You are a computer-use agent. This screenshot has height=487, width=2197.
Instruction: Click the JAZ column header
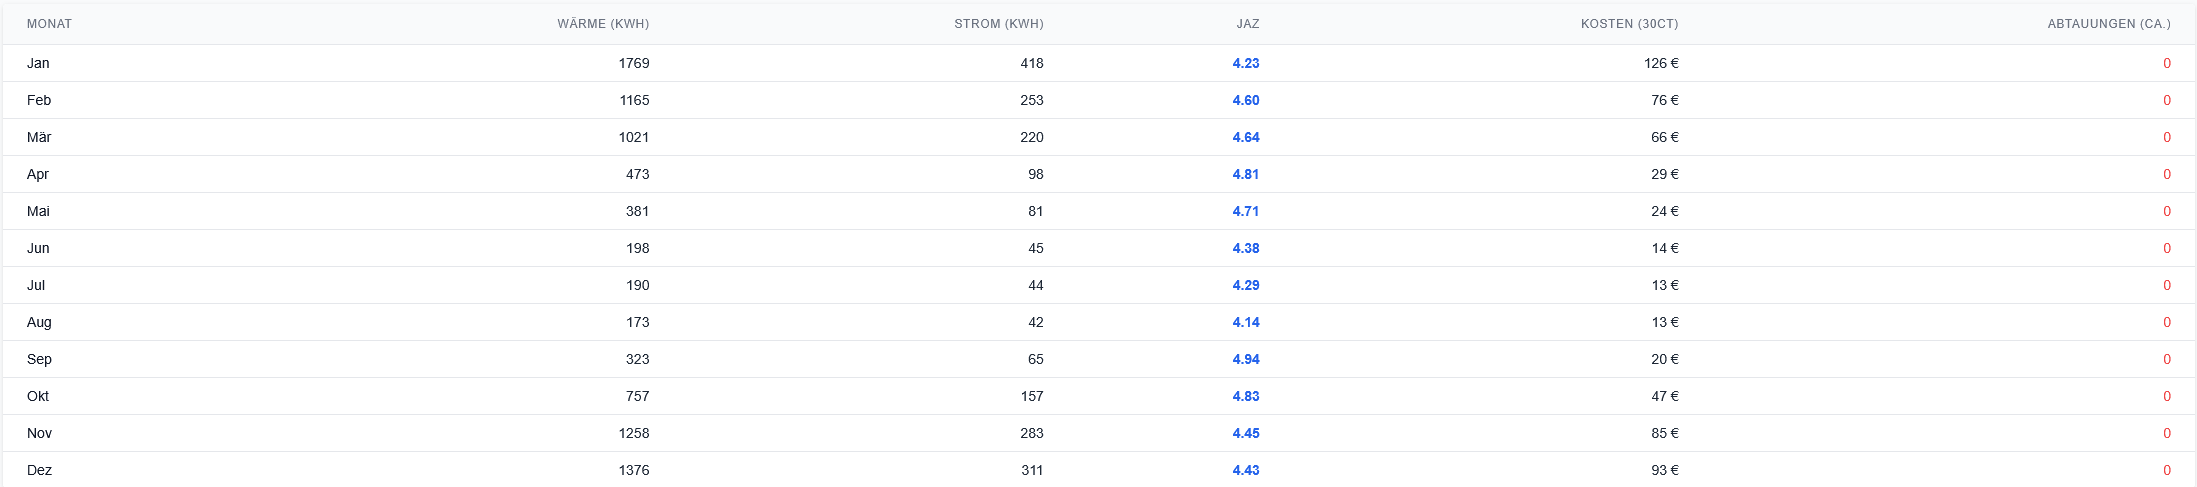[1247, 24]
